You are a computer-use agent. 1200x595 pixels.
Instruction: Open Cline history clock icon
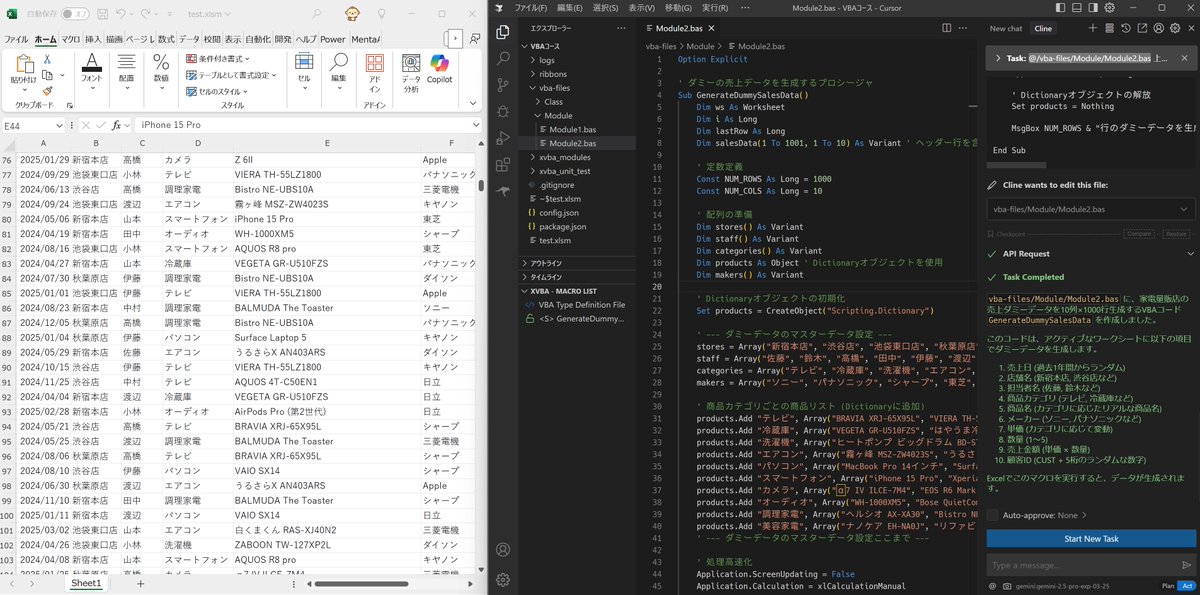coord(1127,29)
